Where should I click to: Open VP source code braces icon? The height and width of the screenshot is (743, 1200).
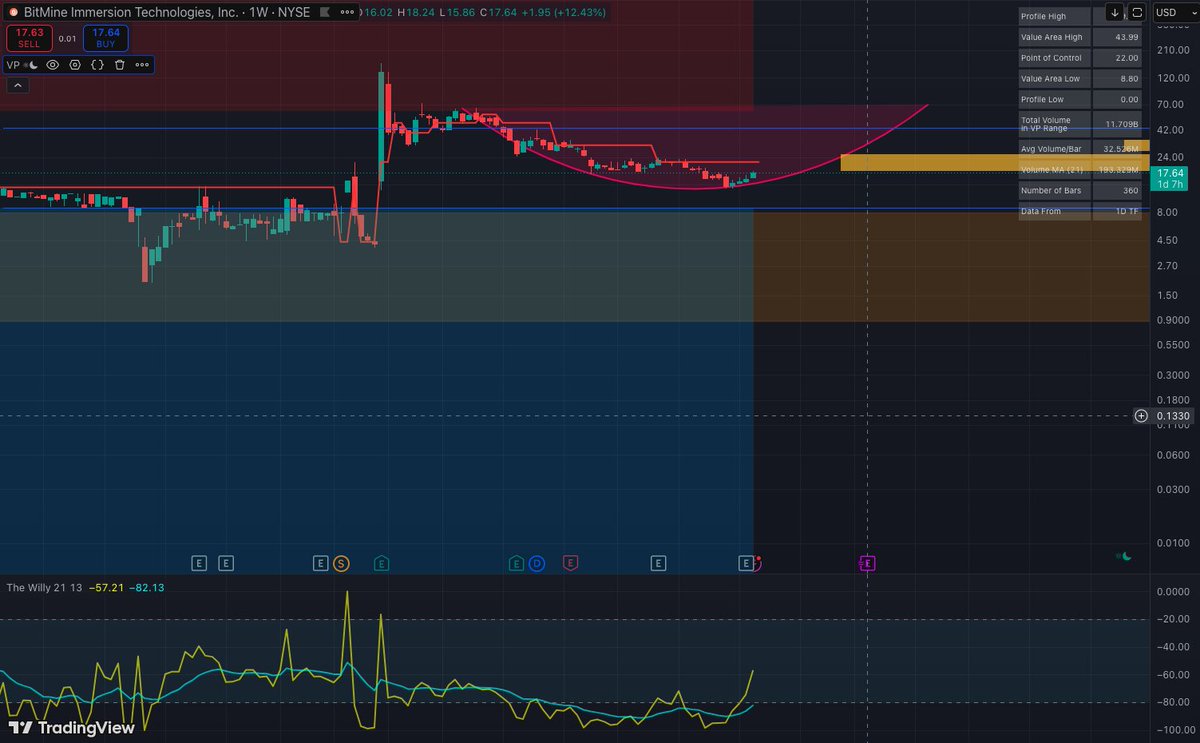pyautogui.click(x=97, y=64)
